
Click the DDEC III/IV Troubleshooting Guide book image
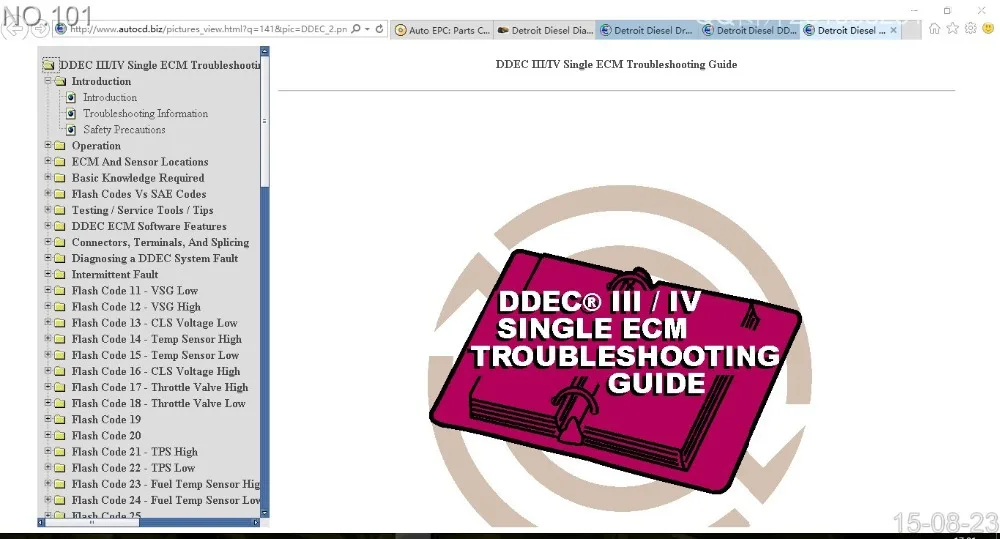pyautogui.click(x=617, y=371)
